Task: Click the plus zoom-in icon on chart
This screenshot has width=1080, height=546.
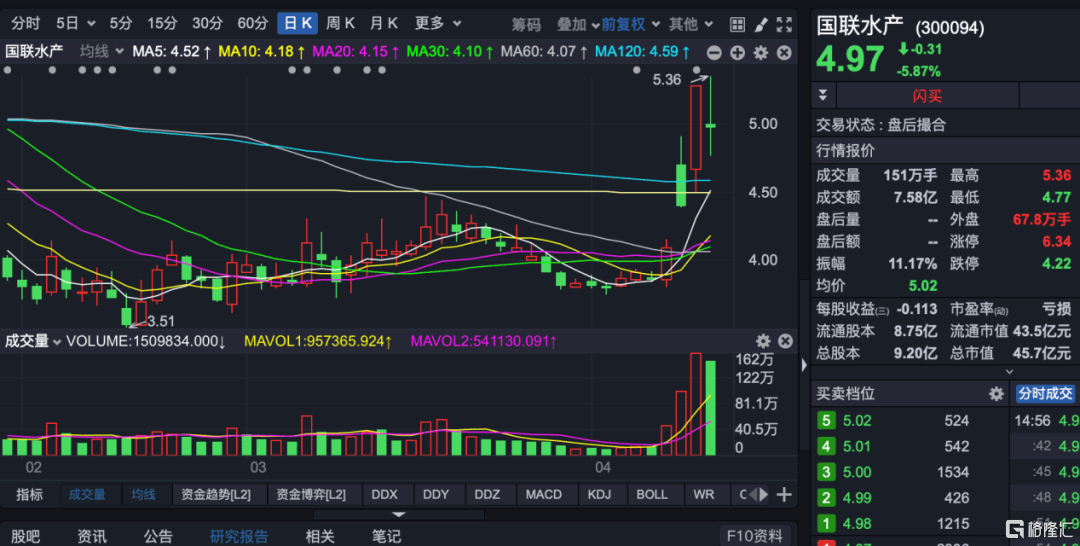Action: [737, 52]
